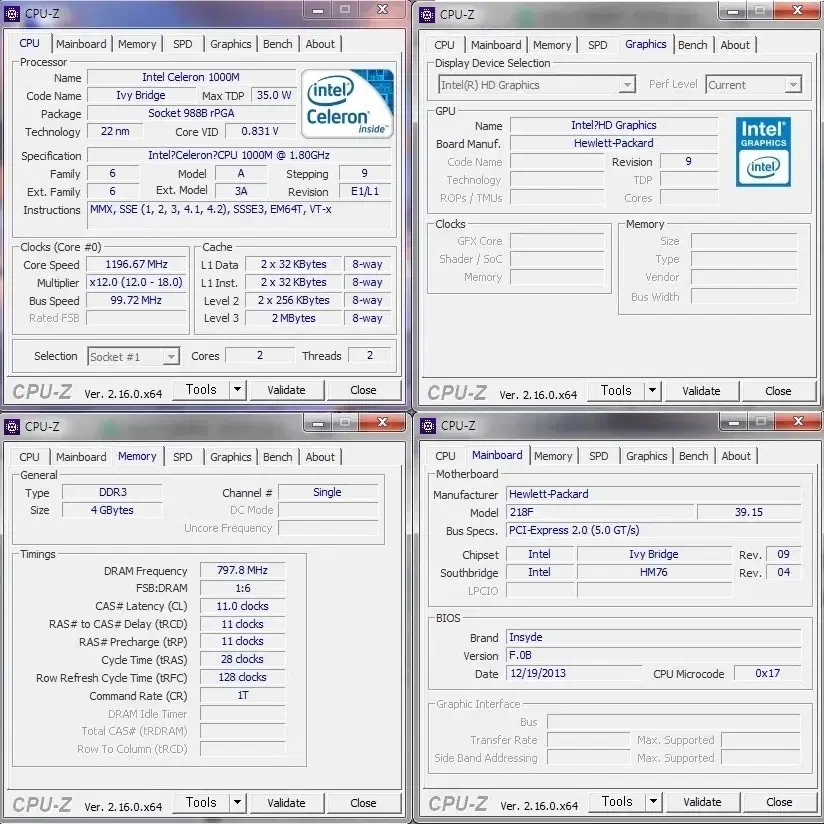Expand Tools dropdown arrow in processor window
824x824 pixels.
[236, 390]
